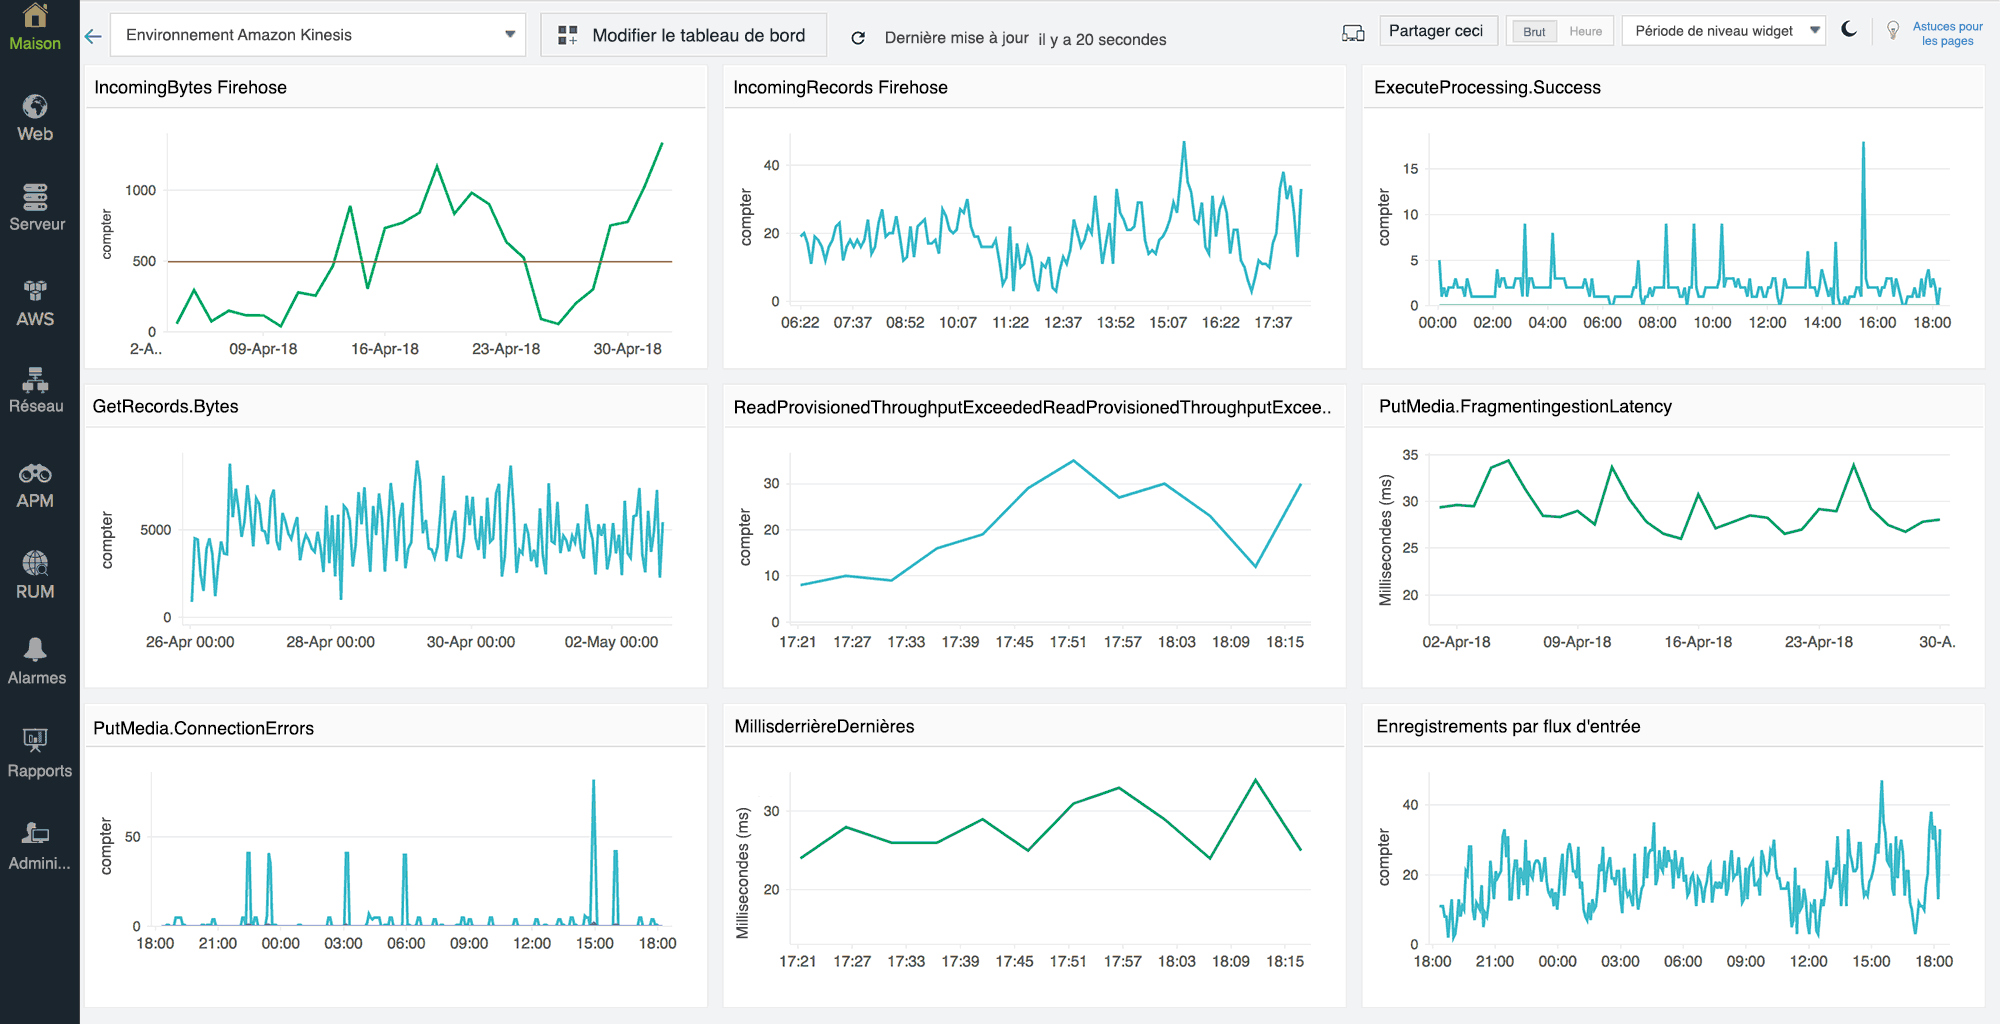Select the Serveur sidebar icon
The width and height of the screenshot is (2000, 1024).
tap(37, 205)
